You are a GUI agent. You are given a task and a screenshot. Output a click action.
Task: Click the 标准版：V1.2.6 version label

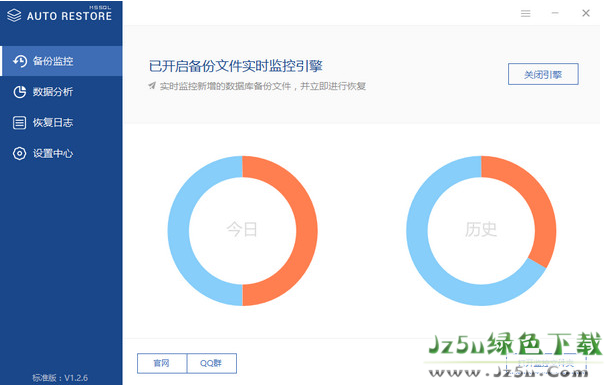[x=60, y=378]
